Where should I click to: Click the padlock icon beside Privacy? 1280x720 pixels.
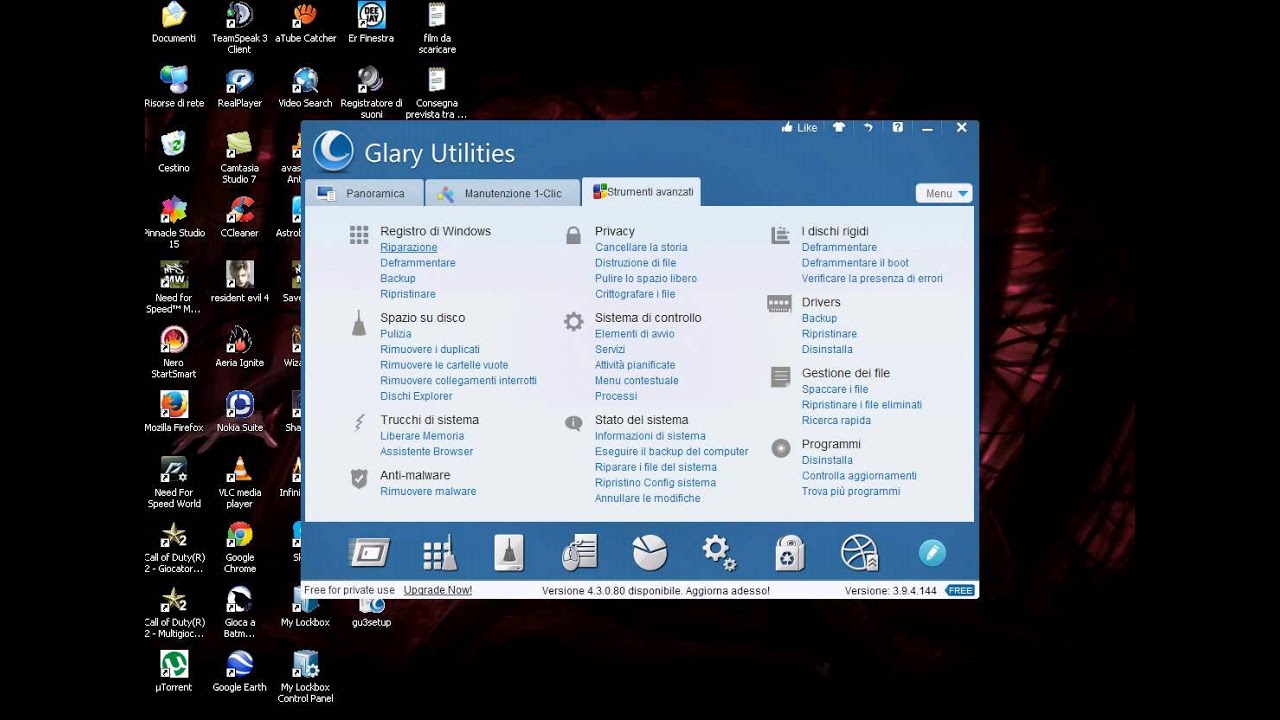pyautogui.click(x=573, y=235)
